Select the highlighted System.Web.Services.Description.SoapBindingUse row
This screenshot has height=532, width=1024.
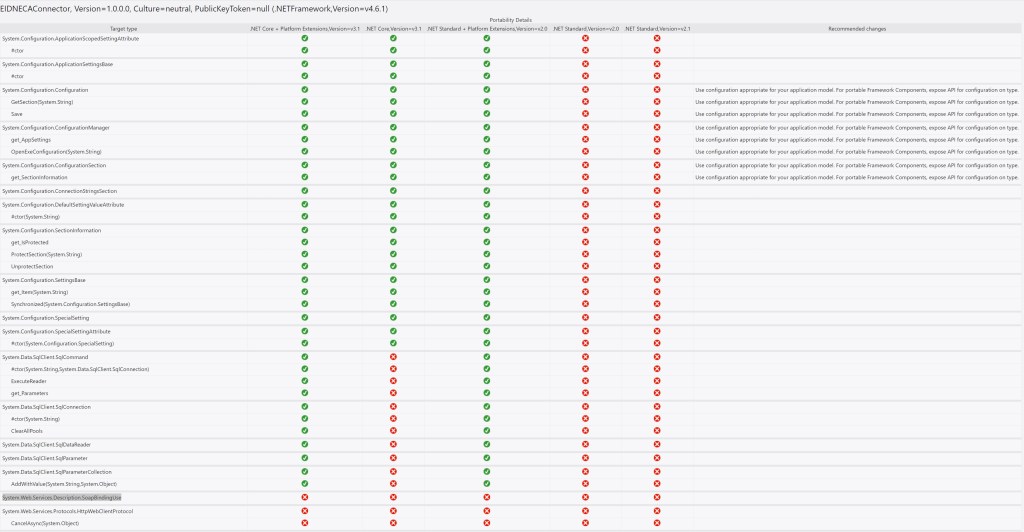pos(62,497)
